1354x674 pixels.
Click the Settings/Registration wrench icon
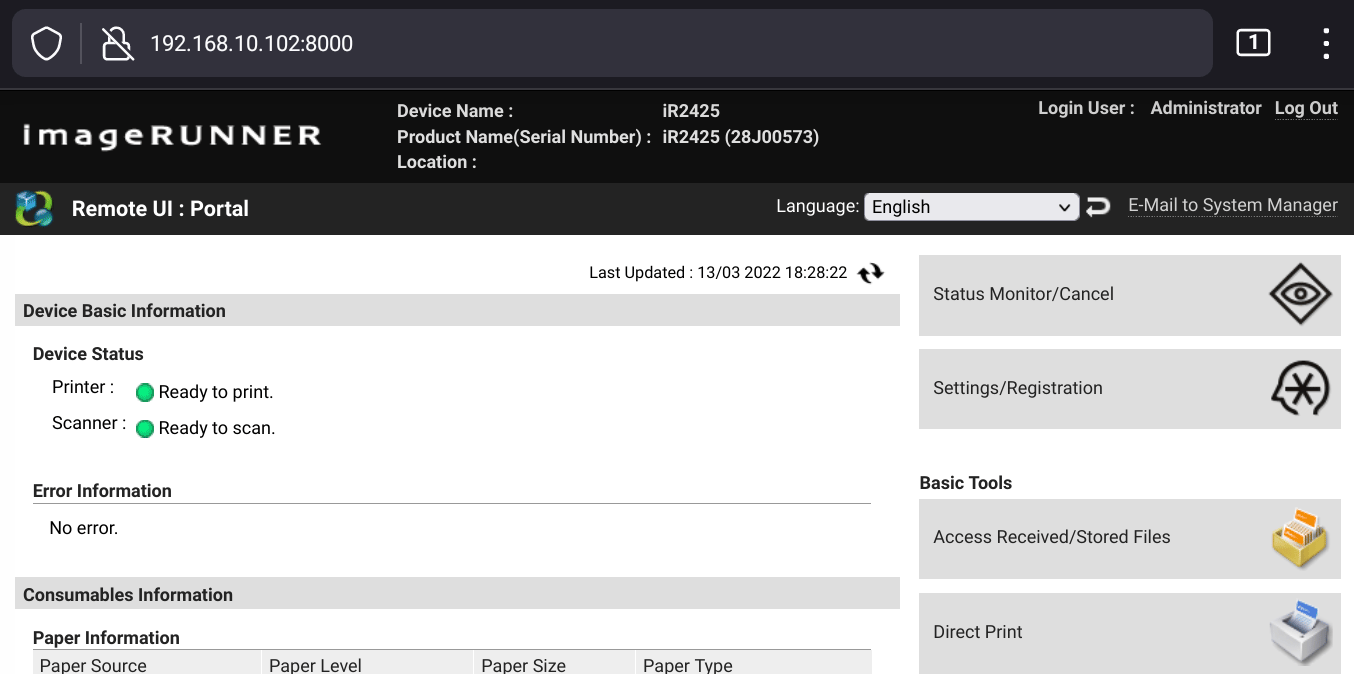point(1300,389)
